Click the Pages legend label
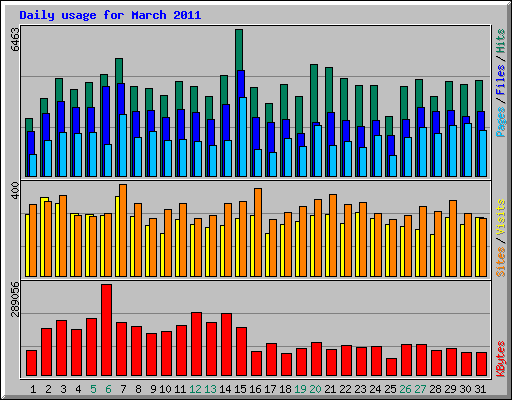This screenshot has width=512, height=400. click(x=500, y=122)
